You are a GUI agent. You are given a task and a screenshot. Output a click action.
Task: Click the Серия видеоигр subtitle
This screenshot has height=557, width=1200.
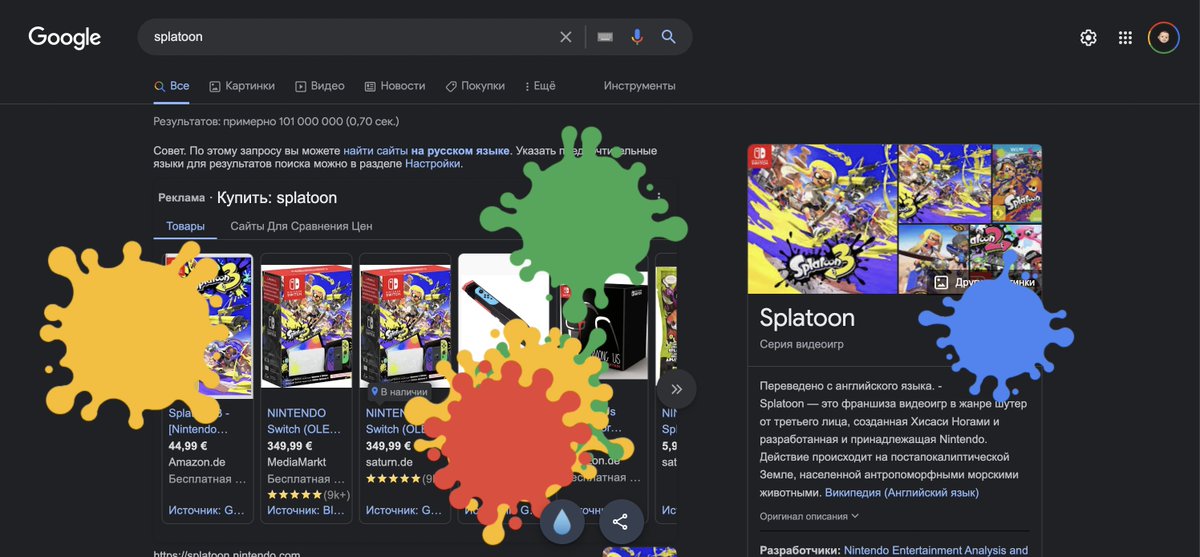tap(802, 344)
